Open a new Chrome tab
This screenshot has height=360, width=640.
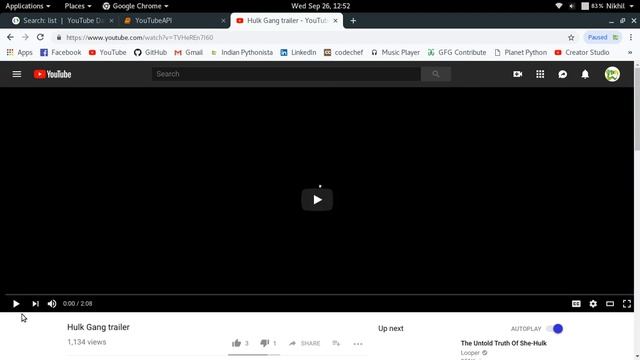(x=353, y=20)
